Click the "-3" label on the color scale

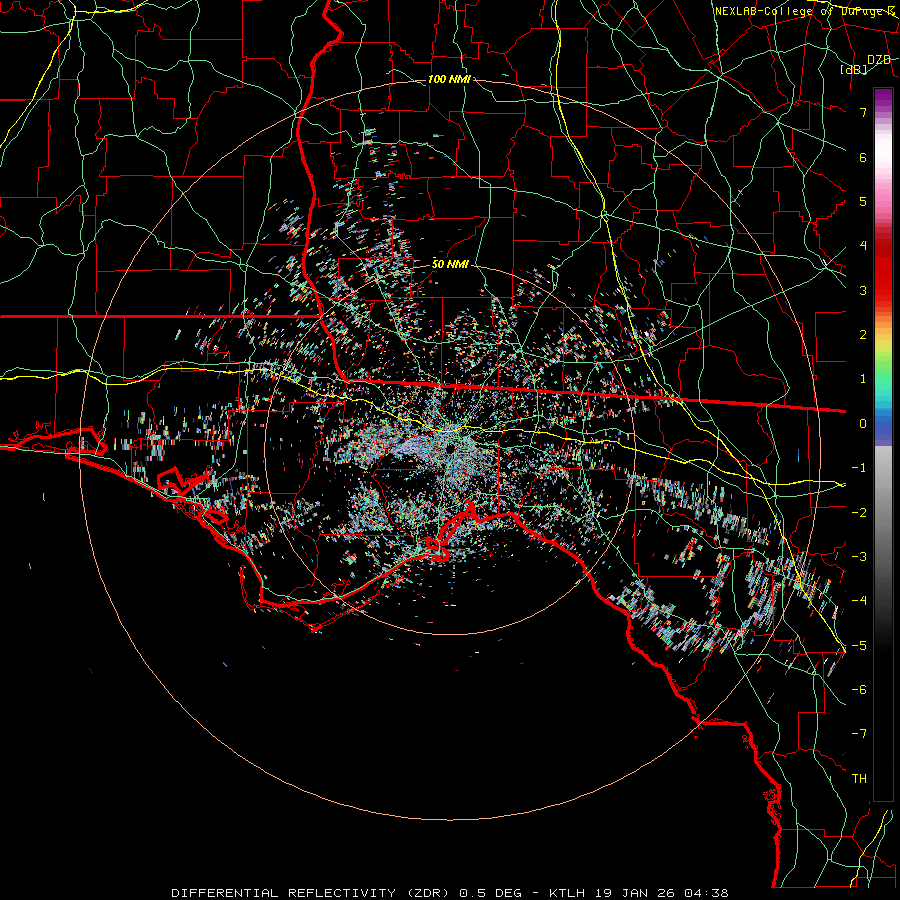pyautogui.click(x=859, y=556)
